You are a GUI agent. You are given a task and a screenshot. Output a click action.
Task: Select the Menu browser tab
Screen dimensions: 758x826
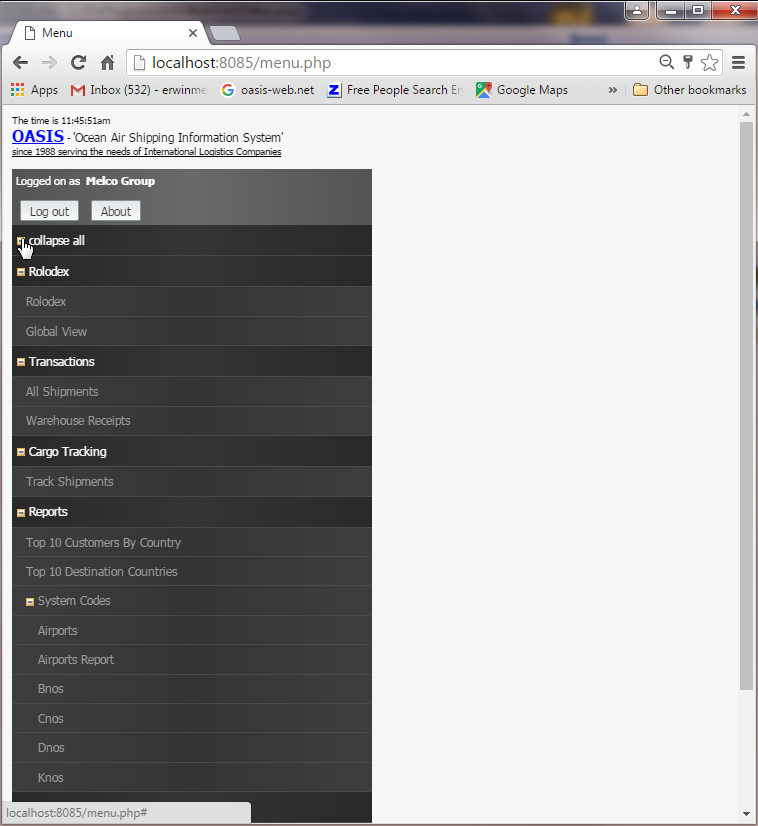point(108,33)
